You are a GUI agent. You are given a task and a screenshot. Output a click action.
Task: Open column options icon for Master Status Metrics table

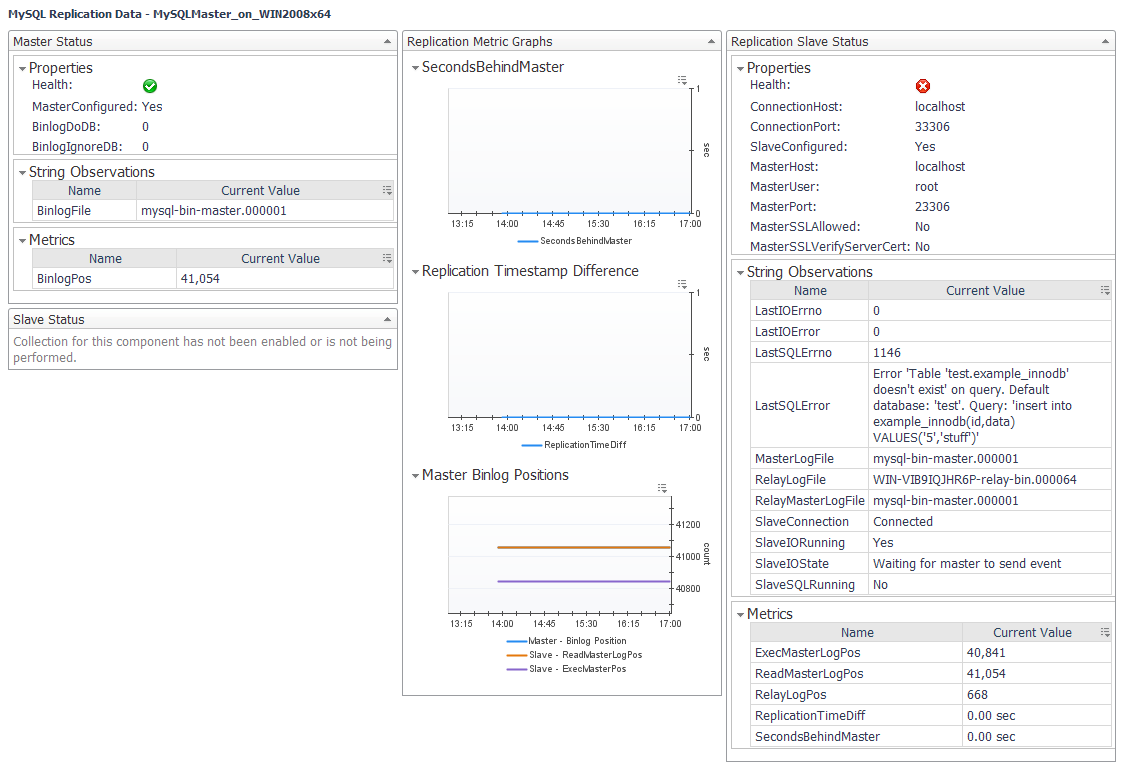coord(387,259)
